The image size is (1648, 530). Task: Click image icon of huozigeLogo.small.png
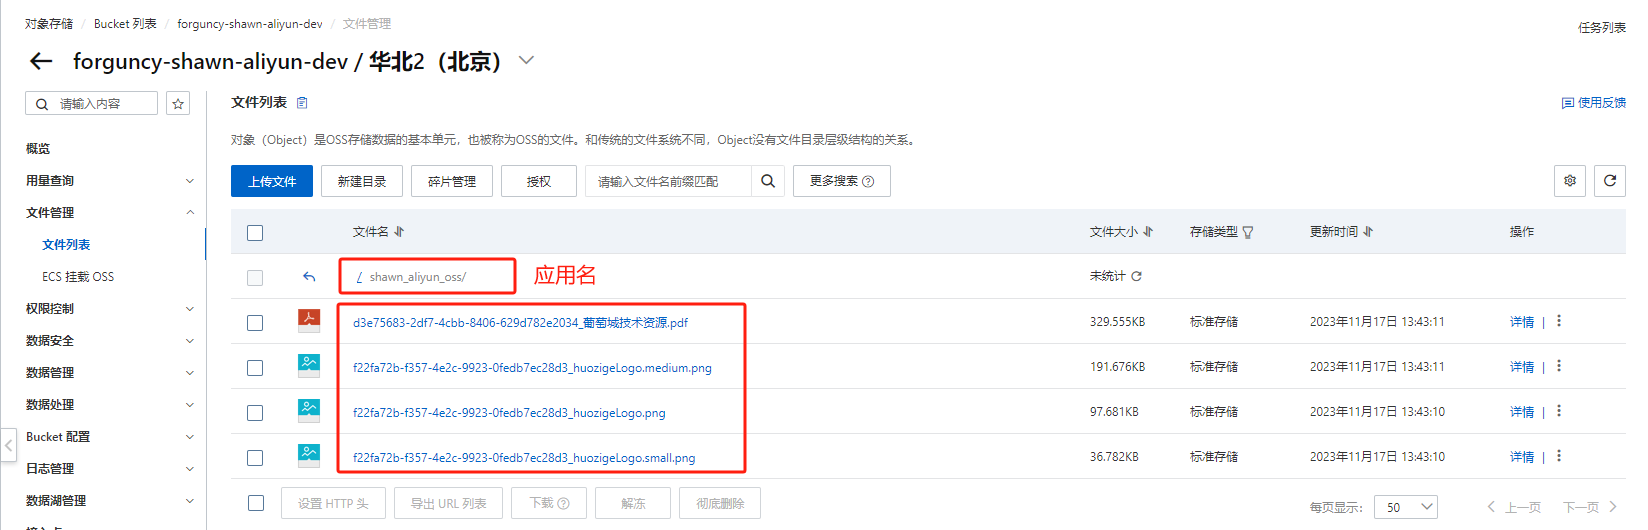[x=309, y=456]
